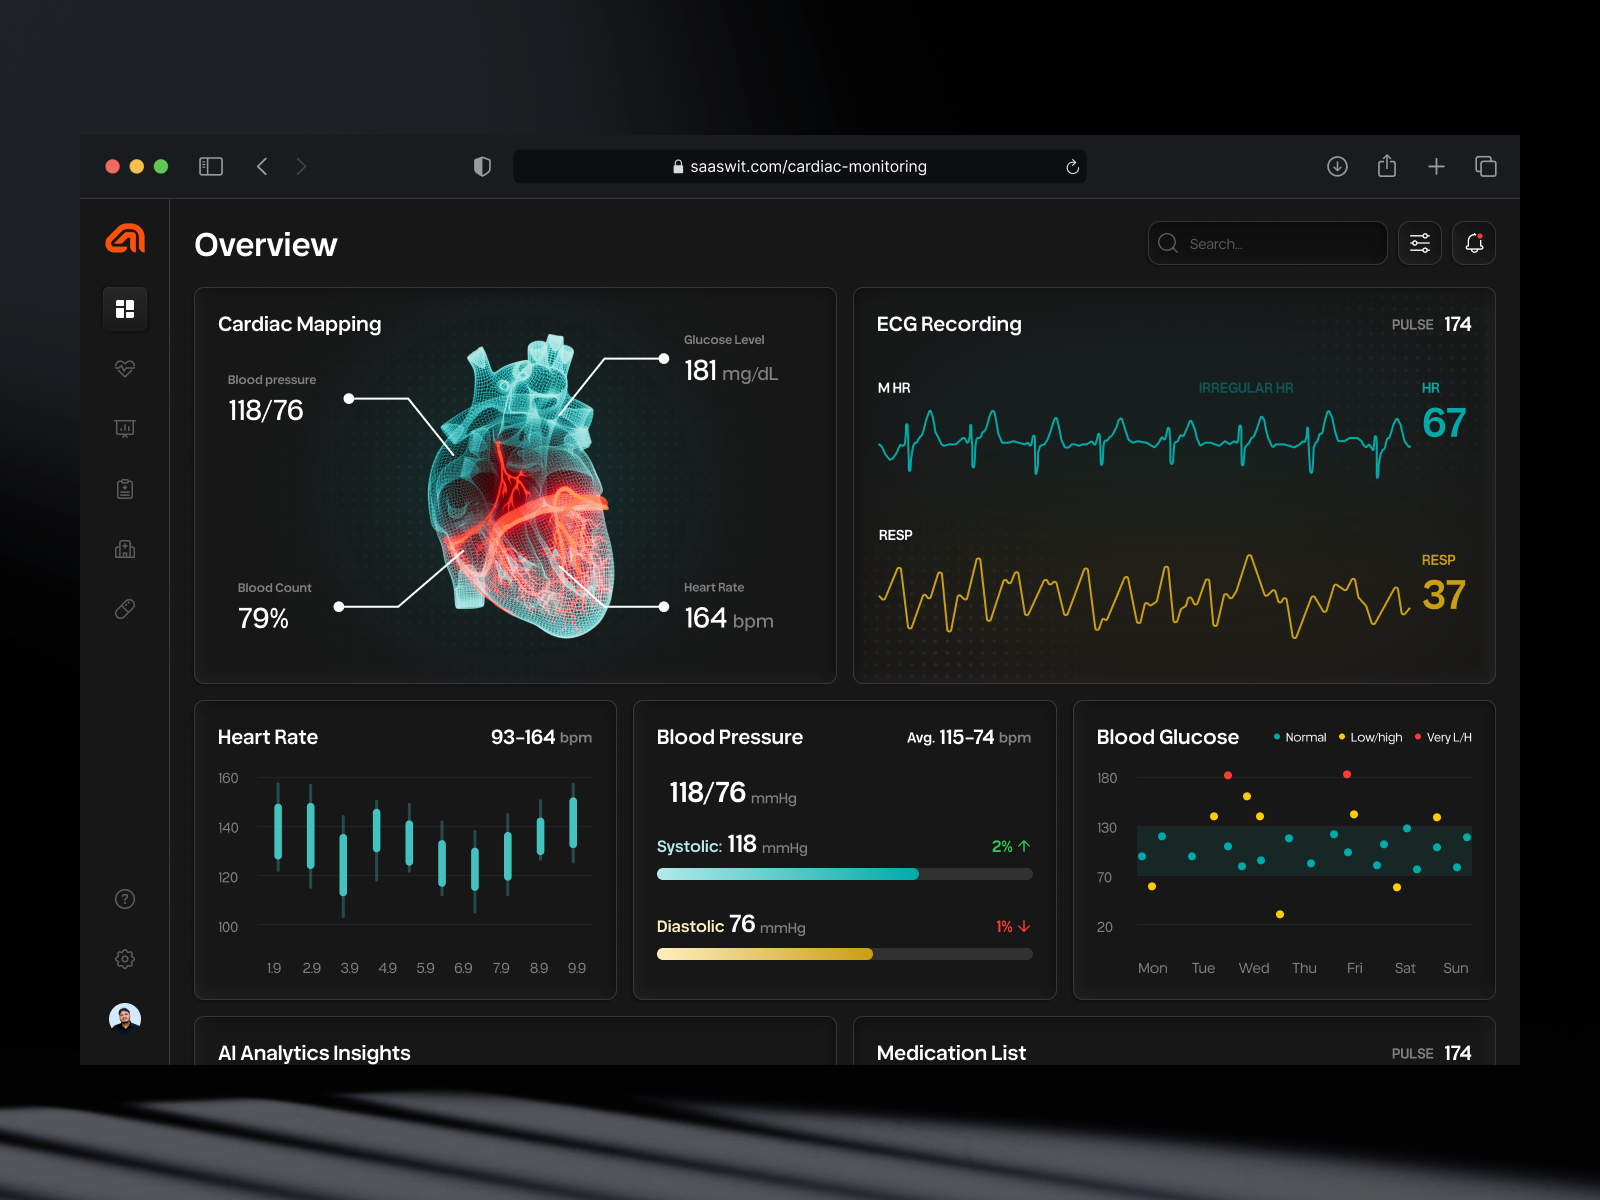Click the Normal legend item in Blood Glucose
1600x1200 pixels.
pyautogui.click(x=1300, y=738)
